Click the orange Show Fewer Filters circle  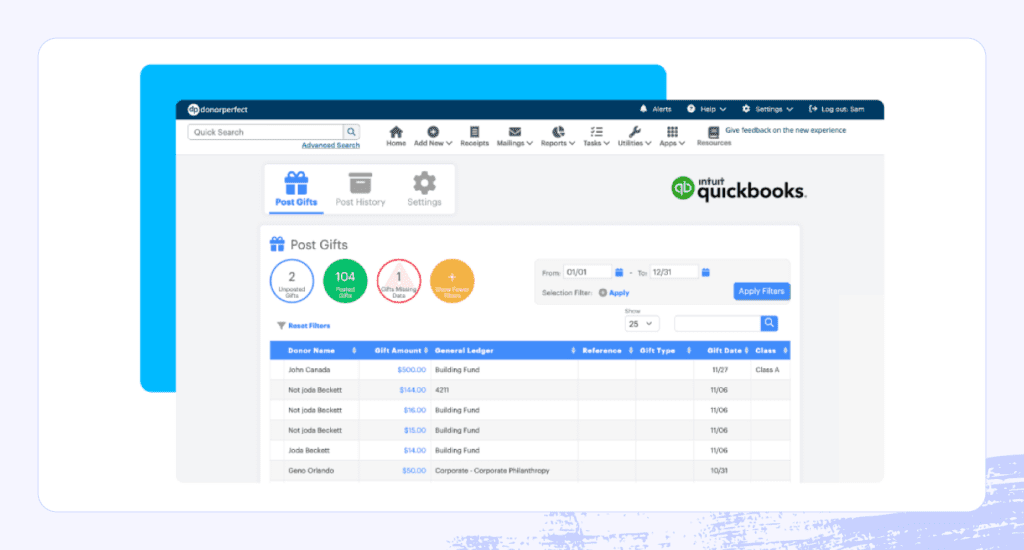pos(452,281)
